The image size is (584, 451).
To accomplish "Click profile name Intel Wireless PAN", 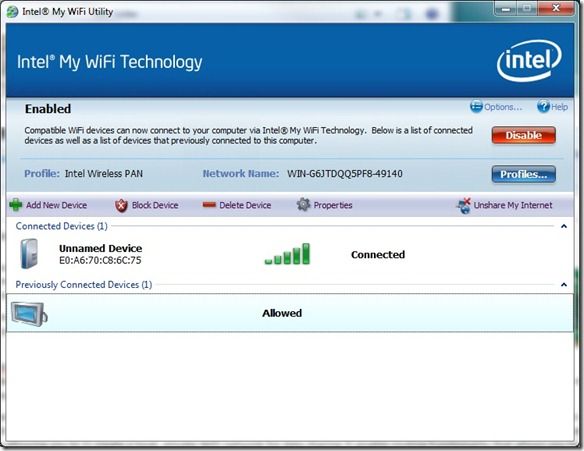I will click(104, 174).
